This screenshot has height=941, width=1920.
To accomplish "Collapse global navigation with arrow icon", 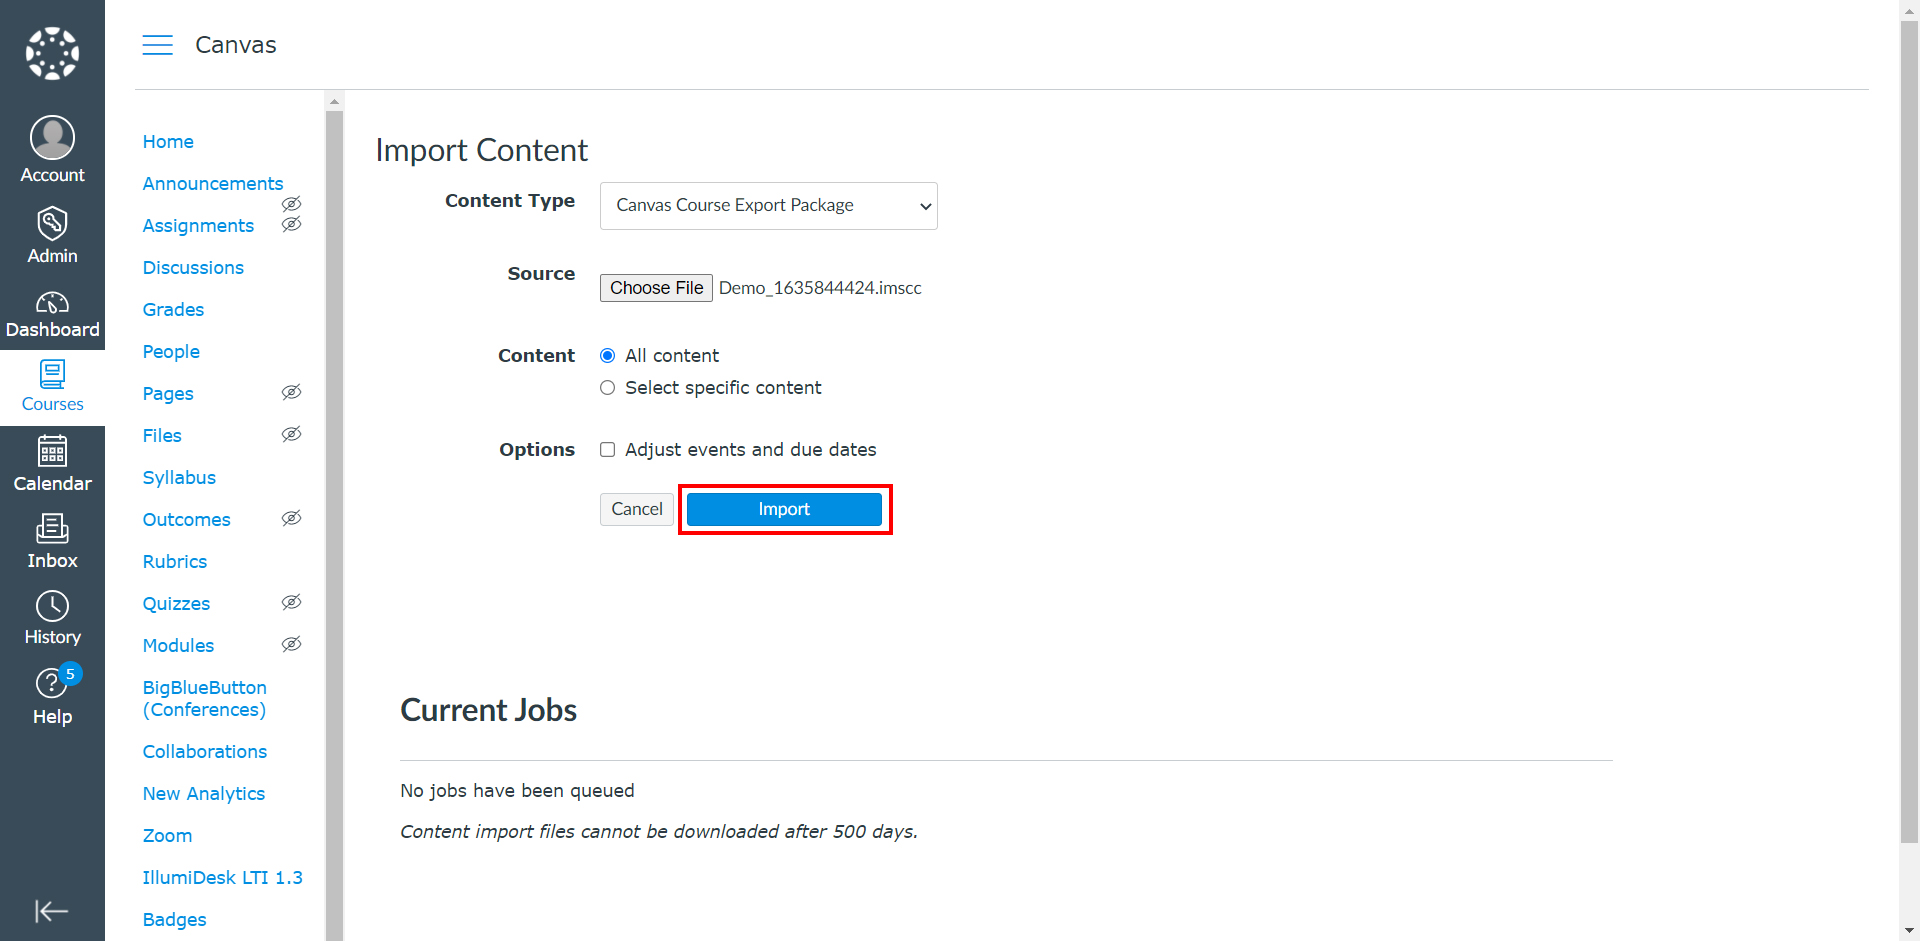I will 52,911.
